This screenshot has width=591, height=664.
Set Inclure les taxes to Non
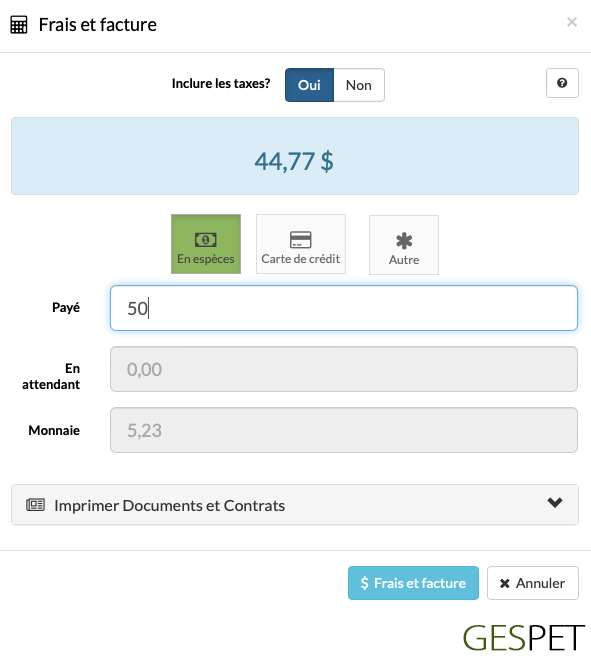359,85
